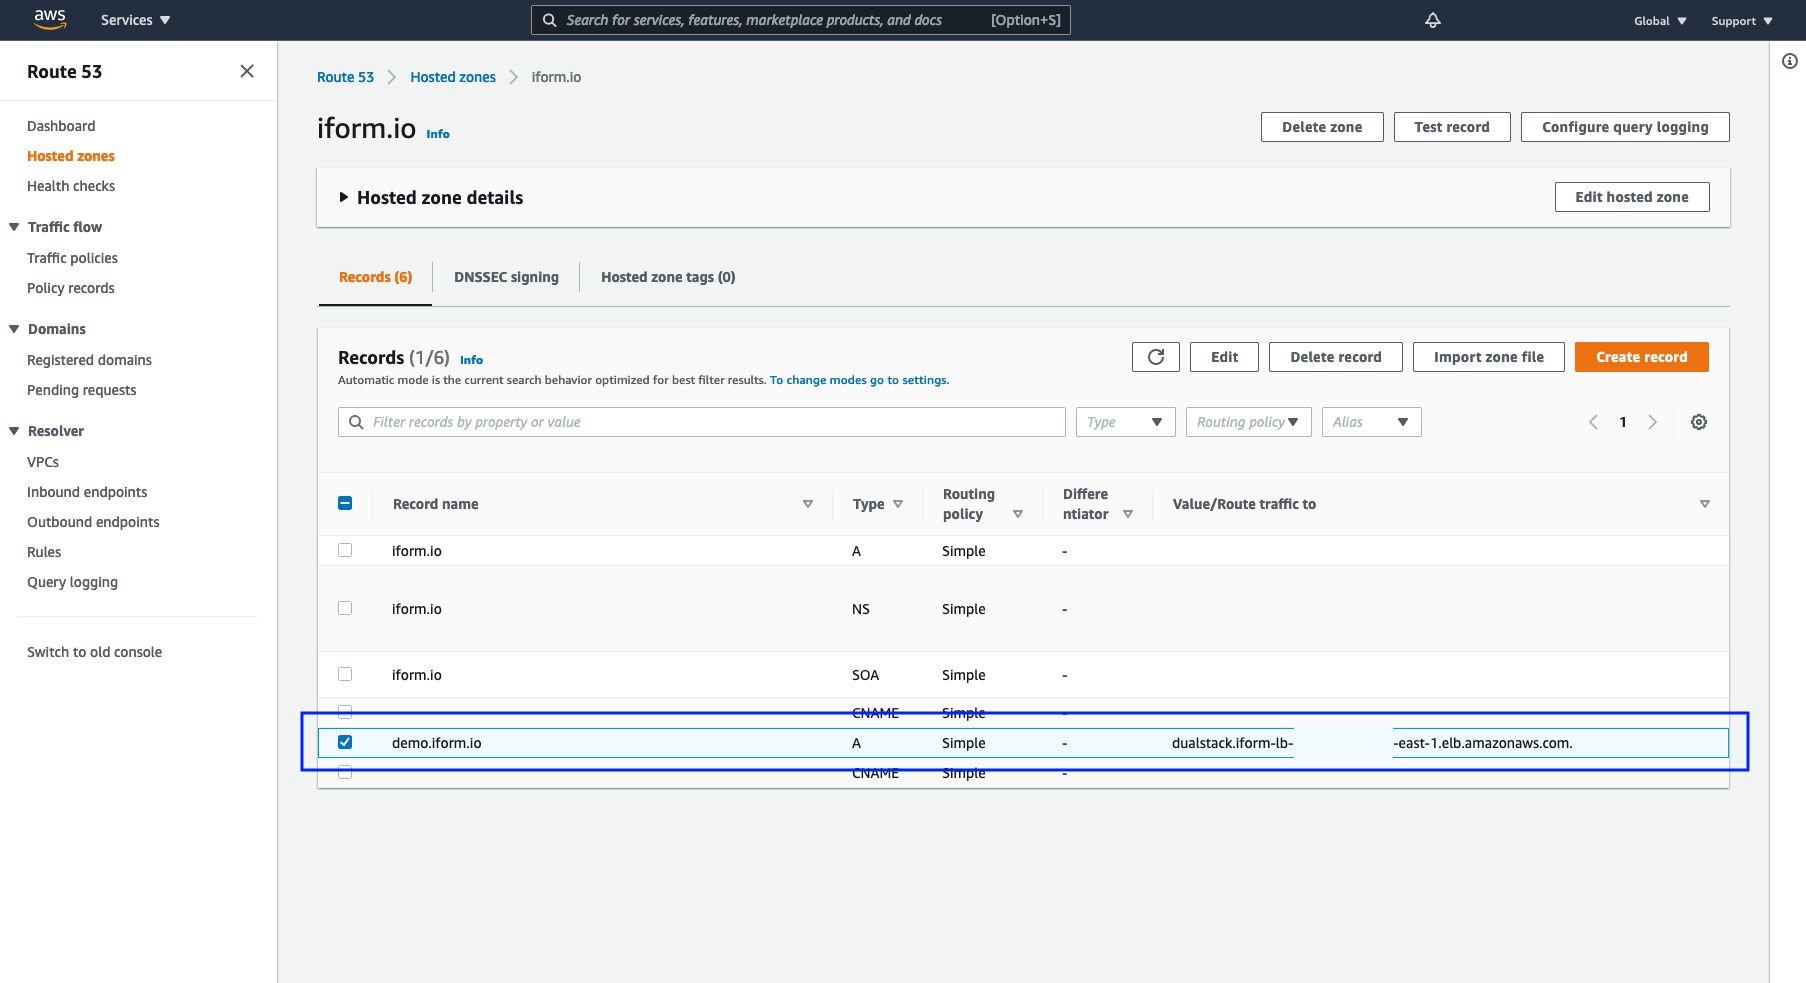Open VPCs in Resolver sidebar

[x=43, y=462]
